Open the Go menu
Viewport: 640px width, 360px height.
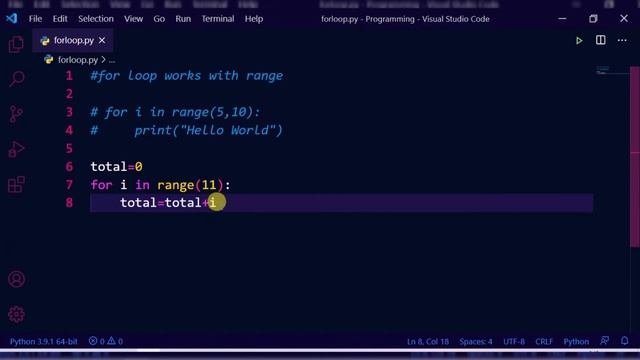coord(159,19)
